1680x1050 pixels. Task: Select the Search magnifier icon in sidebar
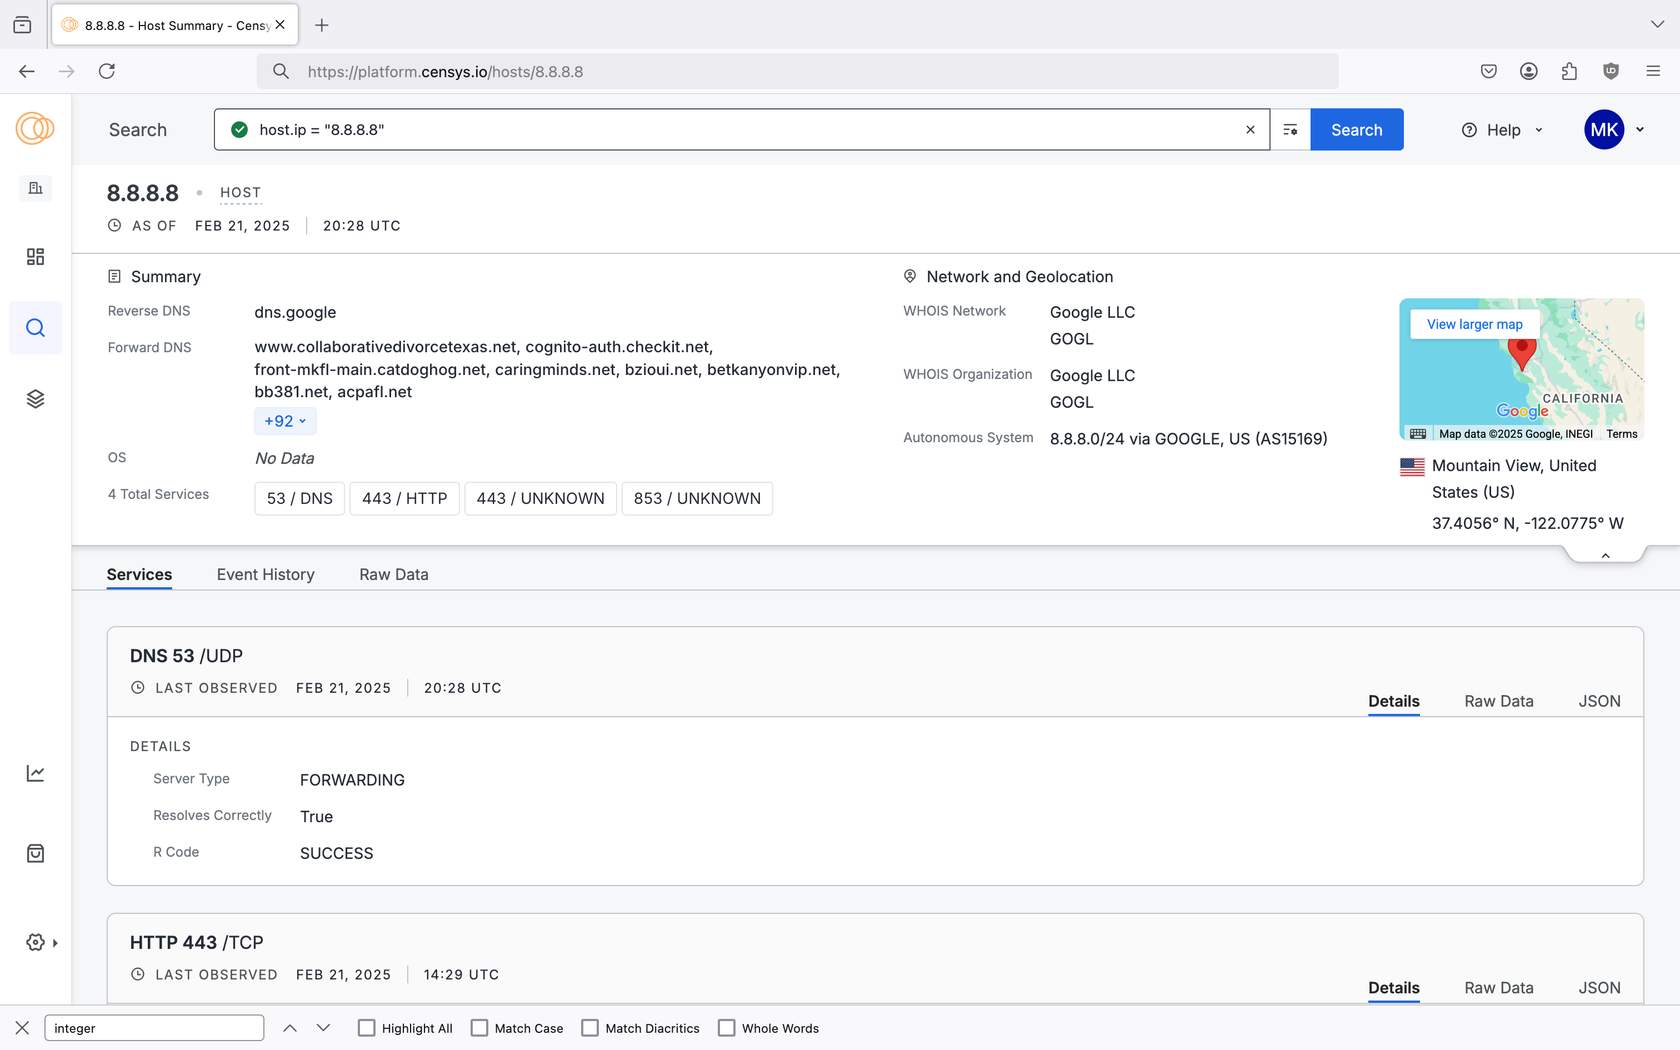35,328
